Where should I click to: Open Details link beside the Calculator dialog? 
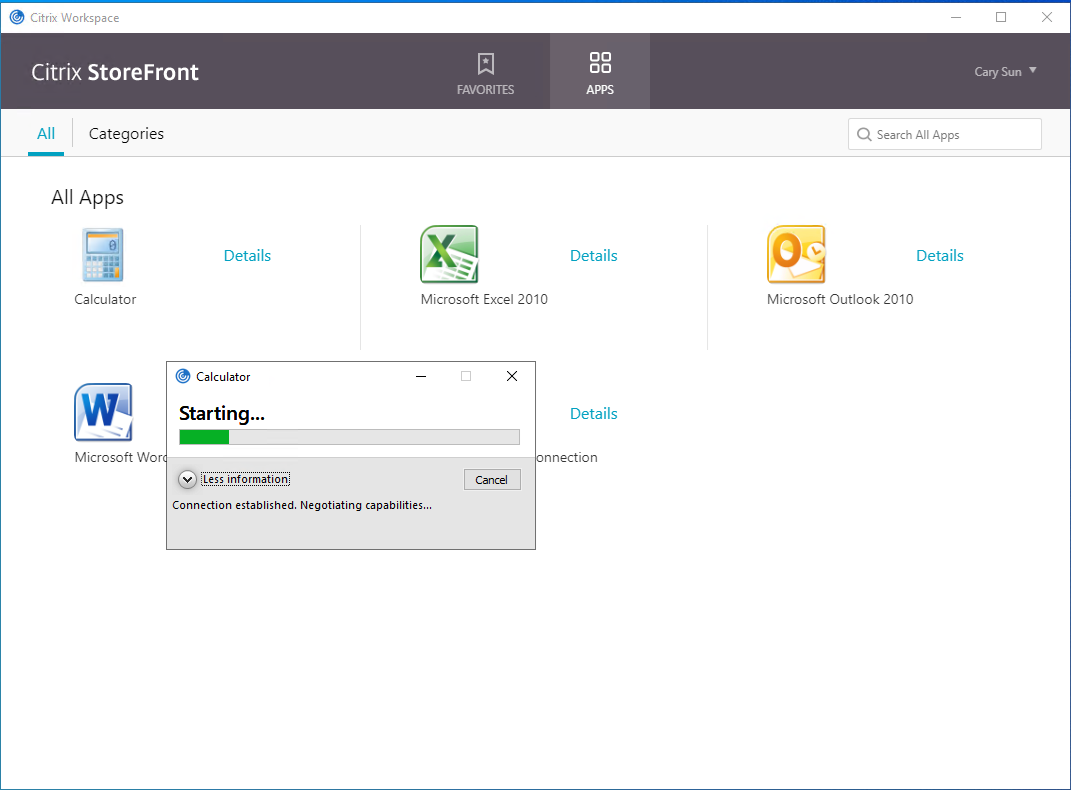594,413
